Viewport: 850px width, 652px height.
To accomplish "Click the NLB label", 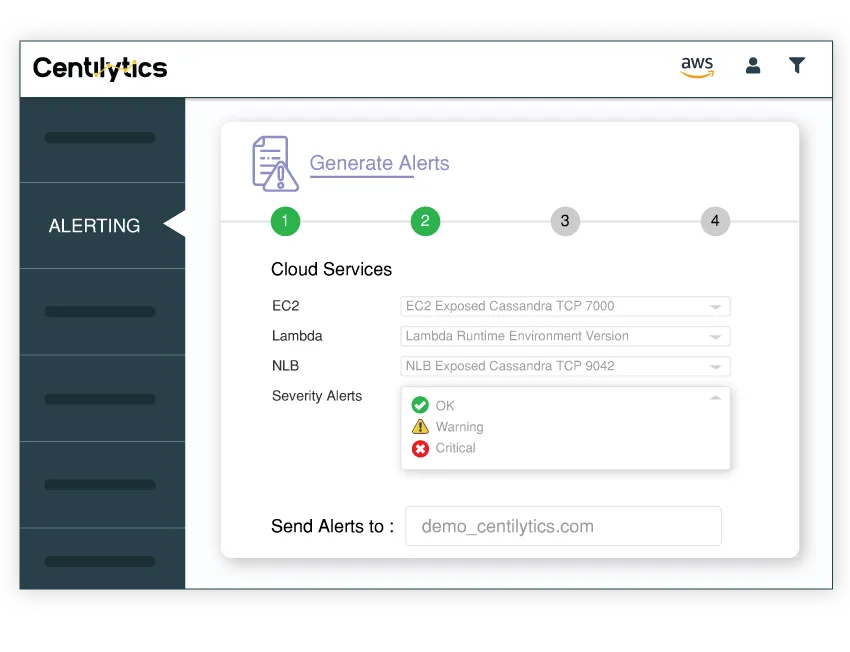I will 285,366.
